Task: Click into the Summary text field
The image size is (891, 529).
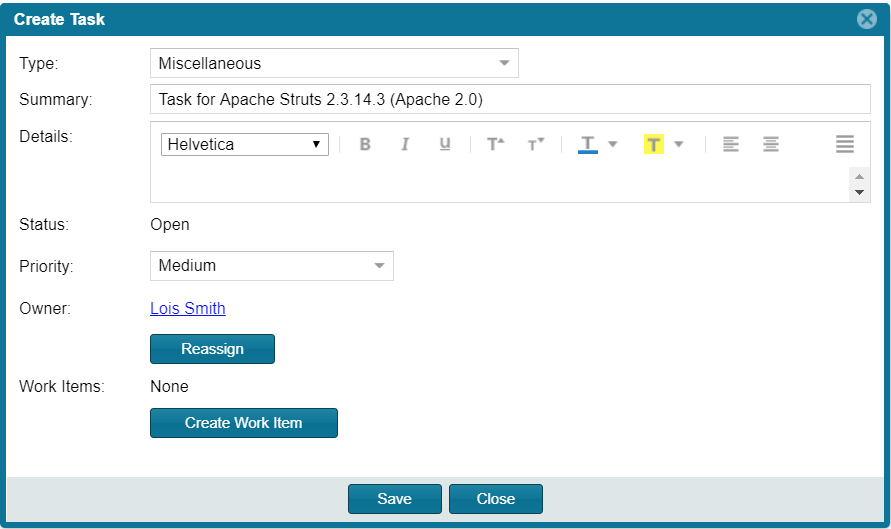Action: 510,99
